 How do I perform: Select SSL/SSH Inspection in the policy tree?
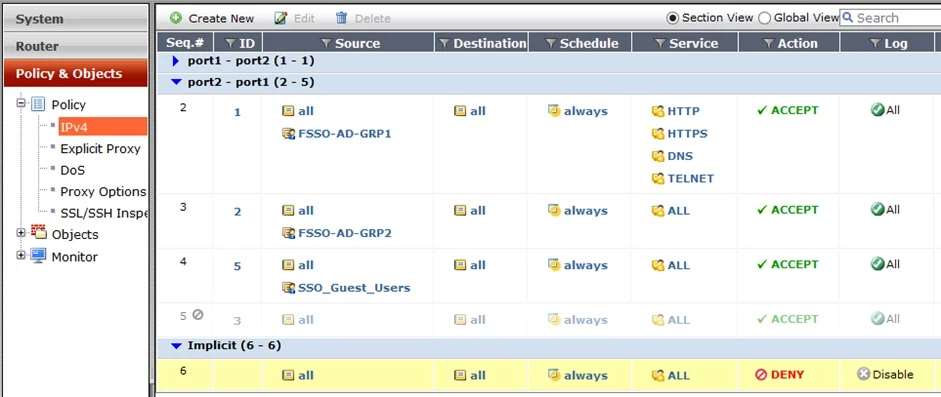tap(103, 213)
